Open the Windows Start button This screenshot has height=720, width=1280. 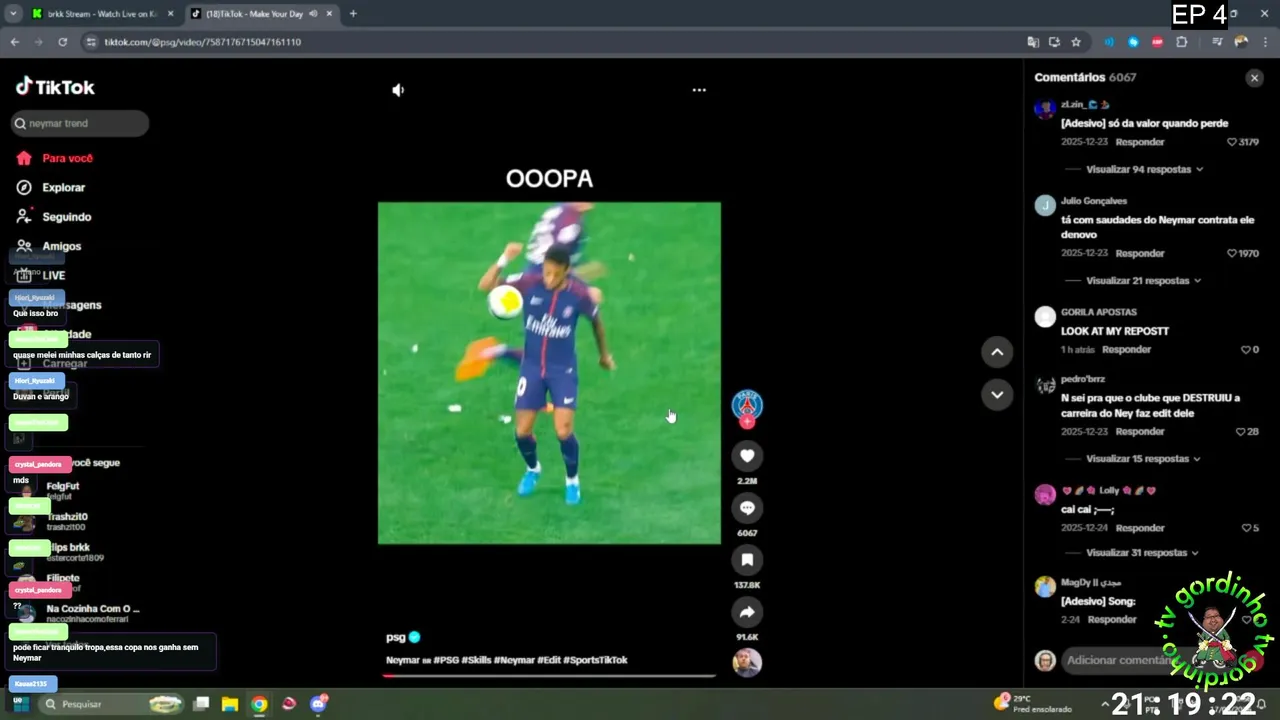click(19, 704)
